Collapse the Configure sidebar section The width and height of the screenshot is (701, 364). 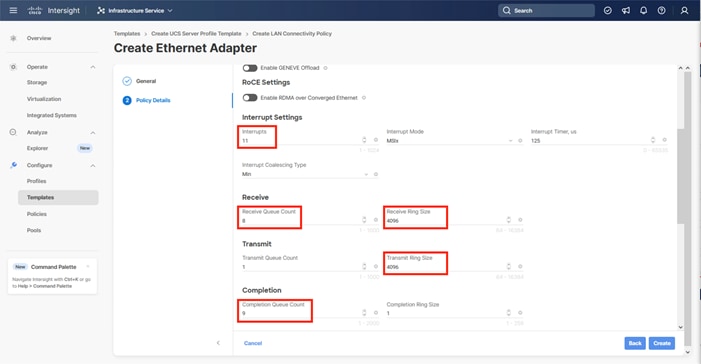(93, 165)
